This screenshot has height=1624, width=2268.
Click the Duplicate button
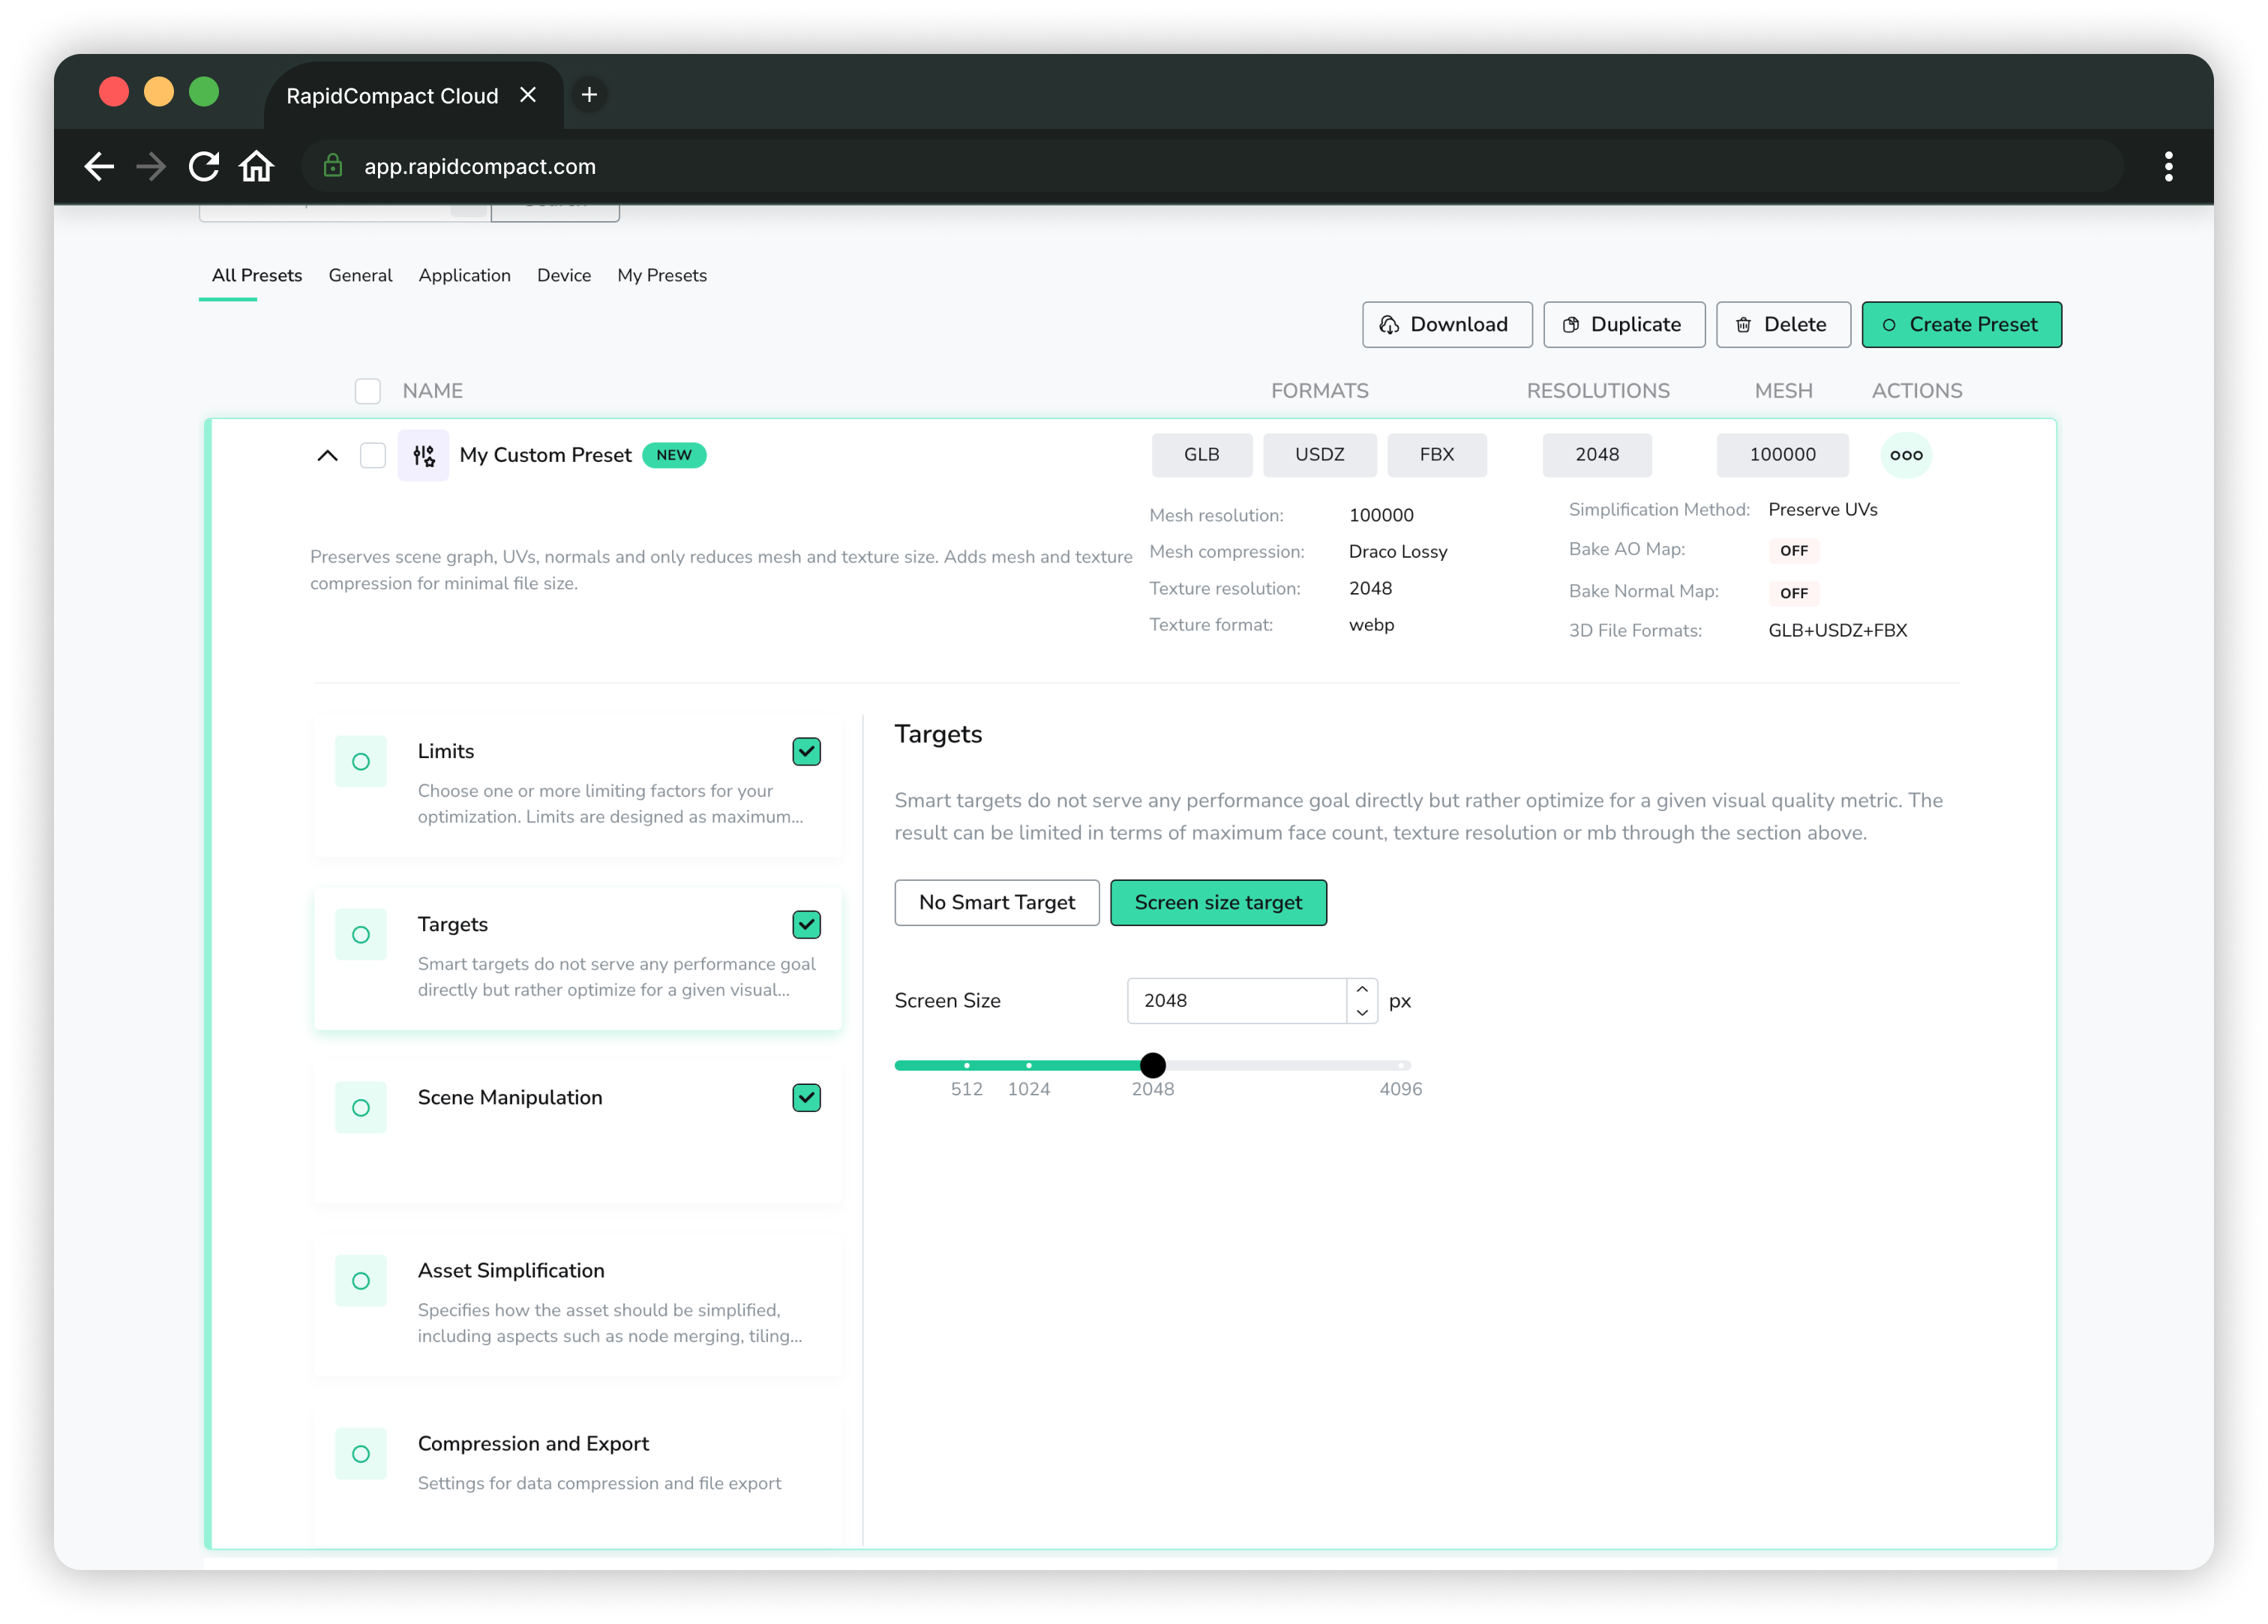click(1624, 325)
